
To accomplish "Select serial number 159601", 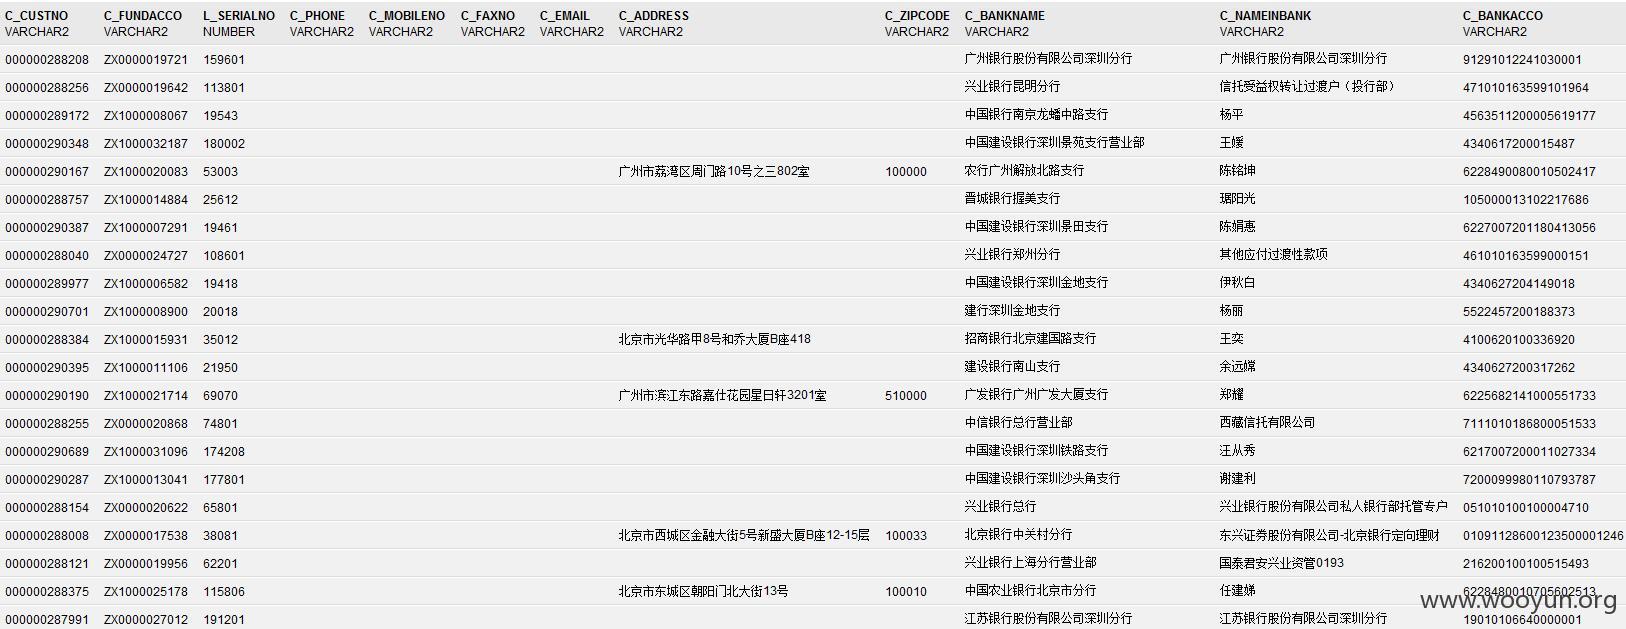I will (224, 60).
